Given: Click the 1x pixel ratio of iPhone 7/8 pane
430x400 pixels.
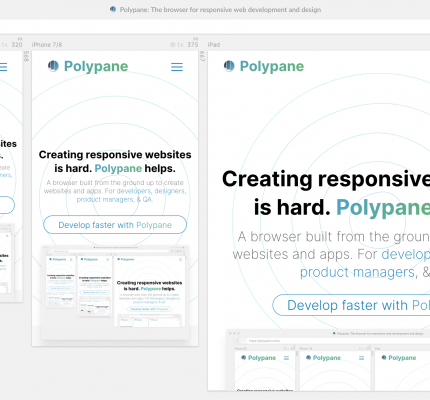Looking at the screenshot, I should tap(180, 45).
